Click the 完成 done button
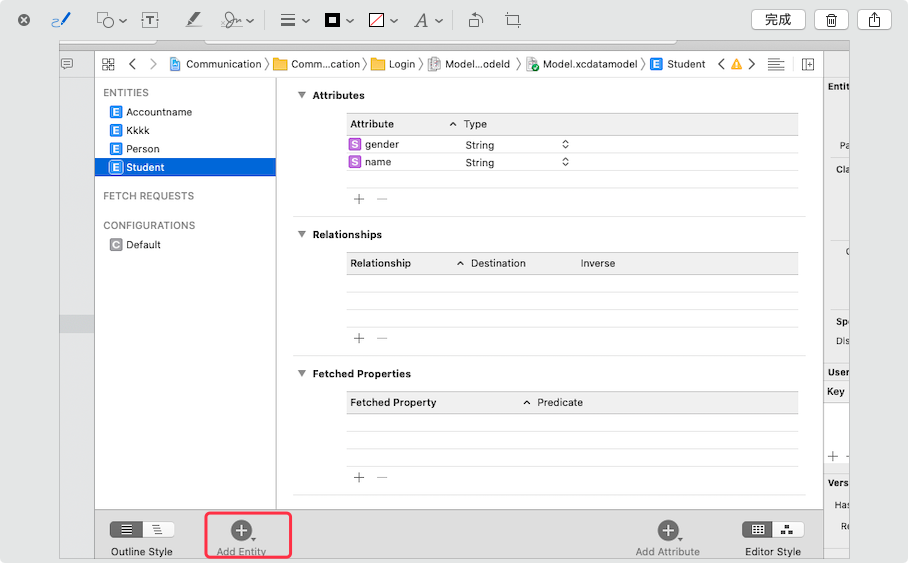The image size is (908, 563). click(x=778, y=20)
